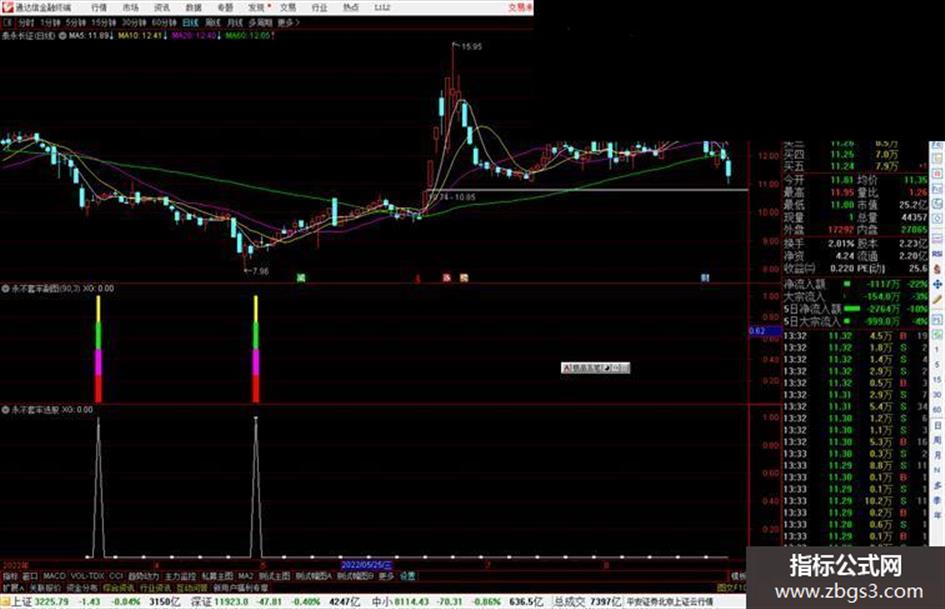Click the floating 信息互动 toolbar

click(595, 368)
